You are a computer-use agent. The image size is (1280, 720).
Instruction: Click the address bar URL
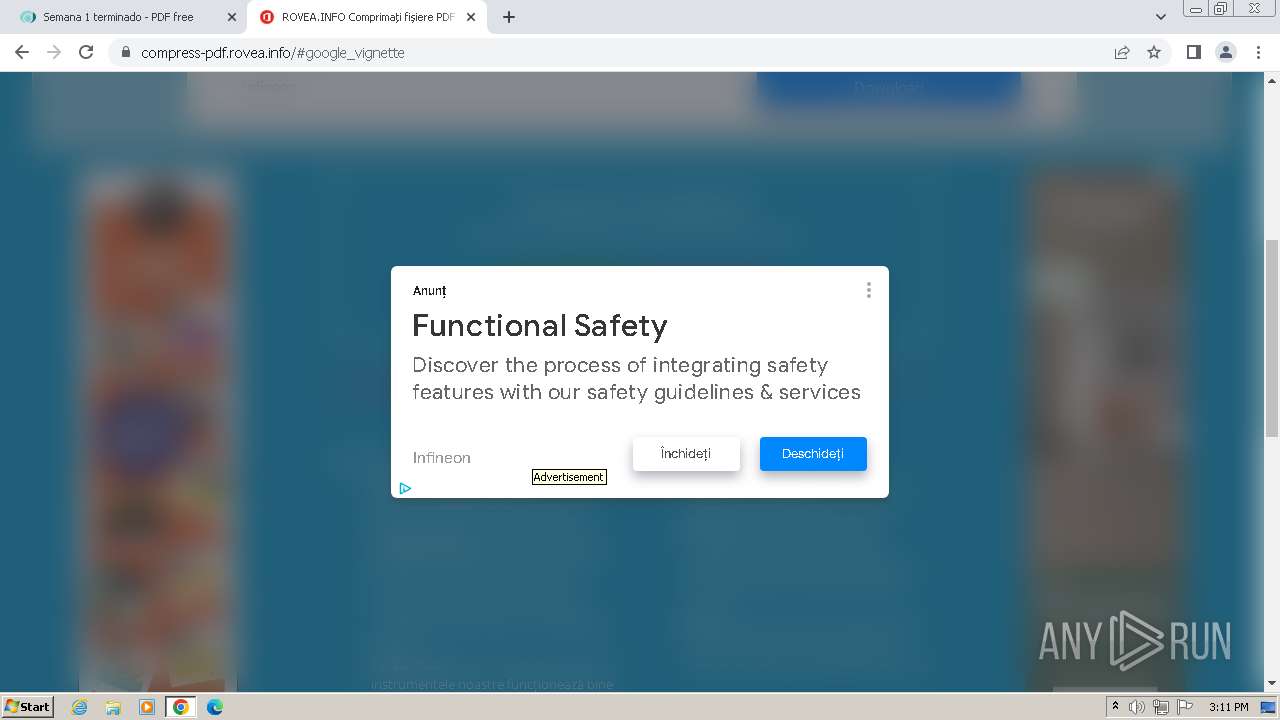[272, 52]
